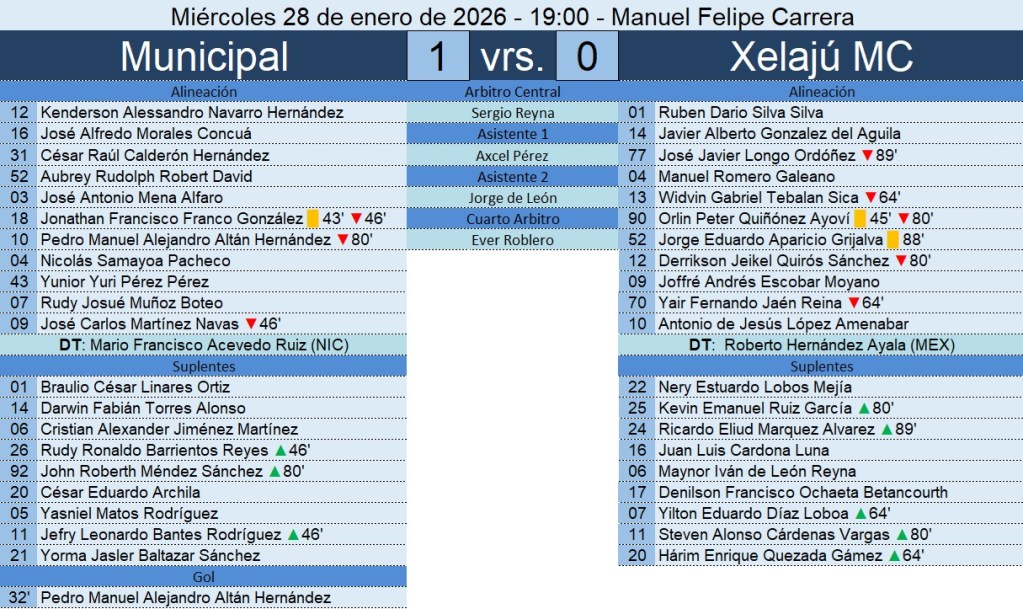1023x609 pixels.
Task: Click the yellow card beside Jorge Eduardo Aparicio Grijalva
Action: click(x=893, y=240)
